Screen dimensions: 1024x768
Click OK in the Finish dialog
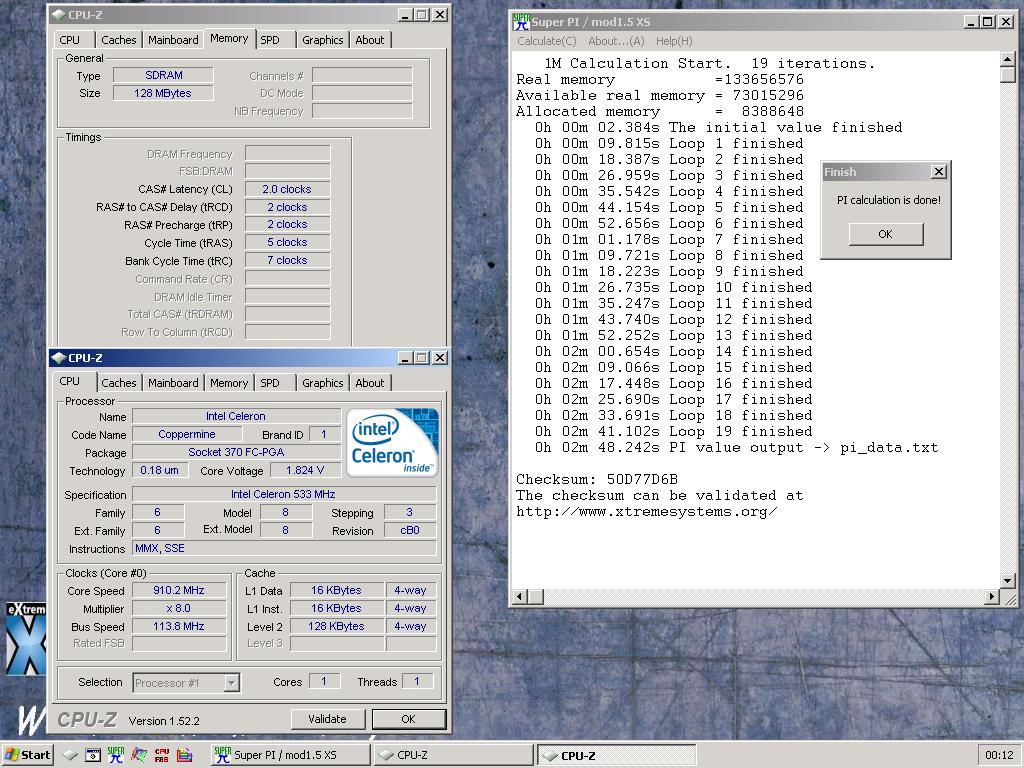pyautogui.click(x=886, y=234)
